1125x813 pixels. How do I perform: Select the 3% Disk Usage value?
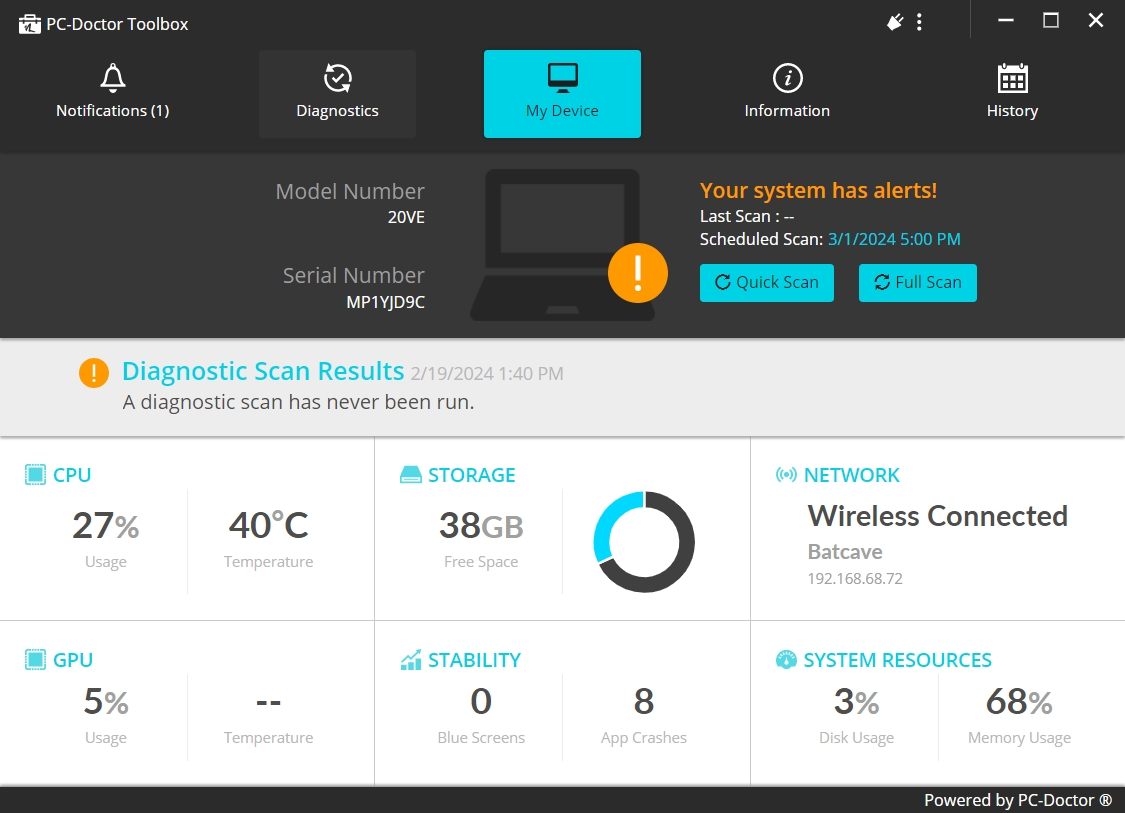click(x=857, y=701)
